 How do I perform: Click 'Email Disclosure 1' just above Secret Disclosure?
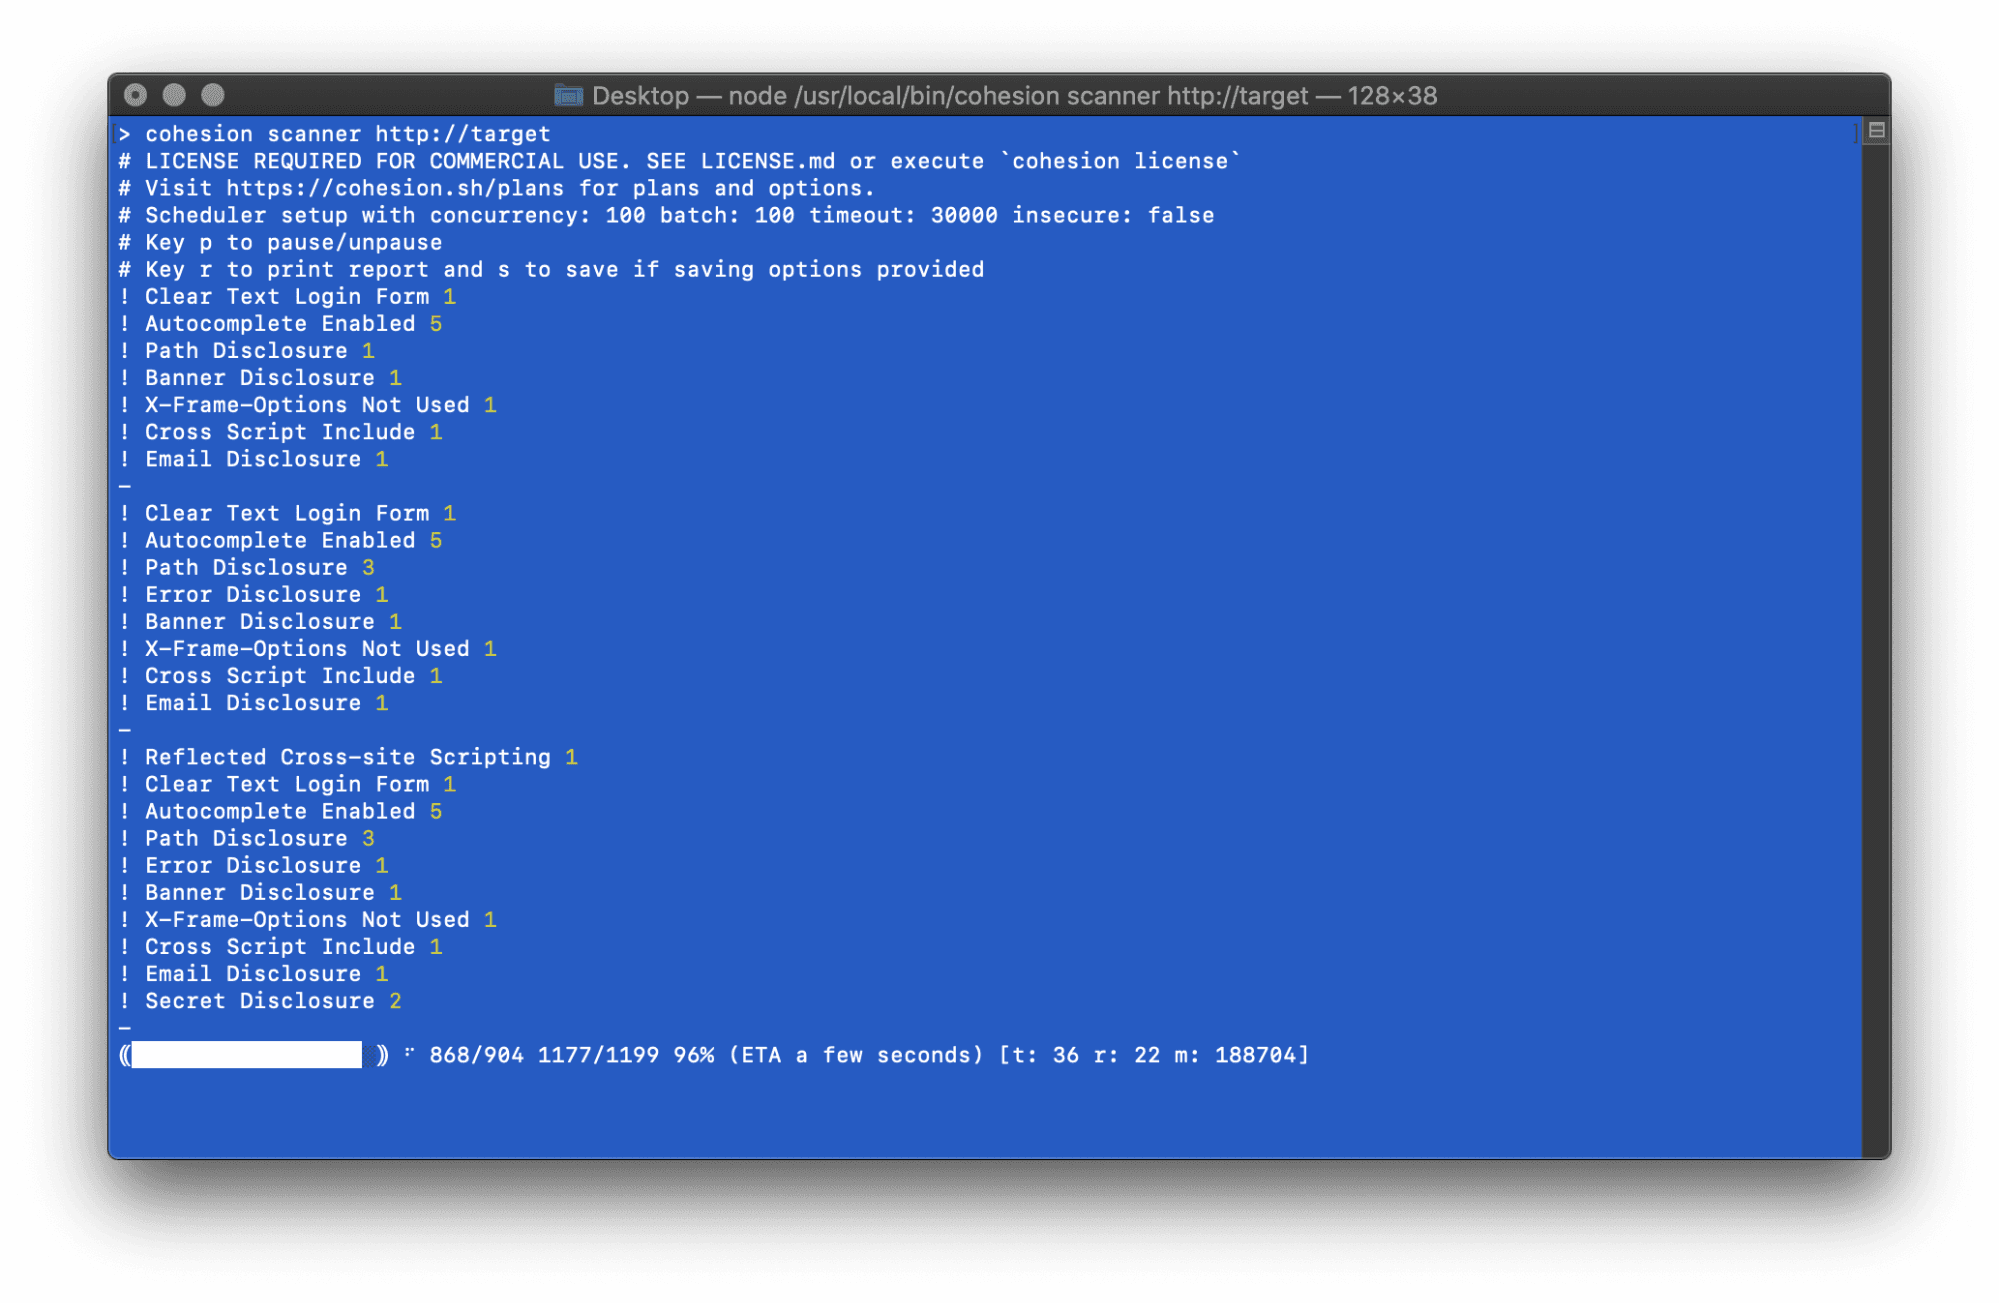point(253,974)
